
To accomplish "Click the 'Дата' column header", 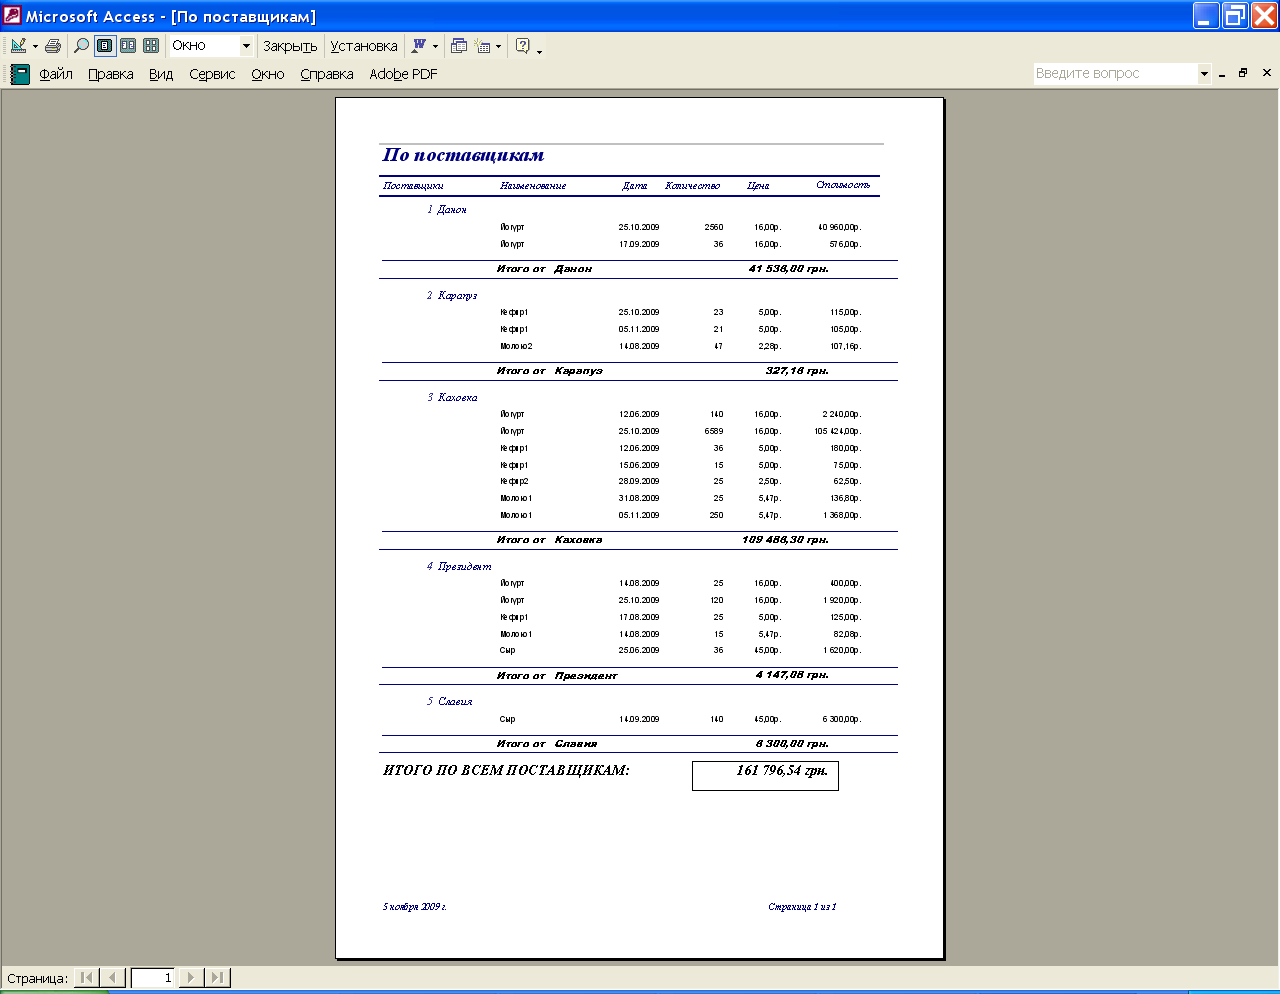I will pyautogui.click(x=635, y=186).
